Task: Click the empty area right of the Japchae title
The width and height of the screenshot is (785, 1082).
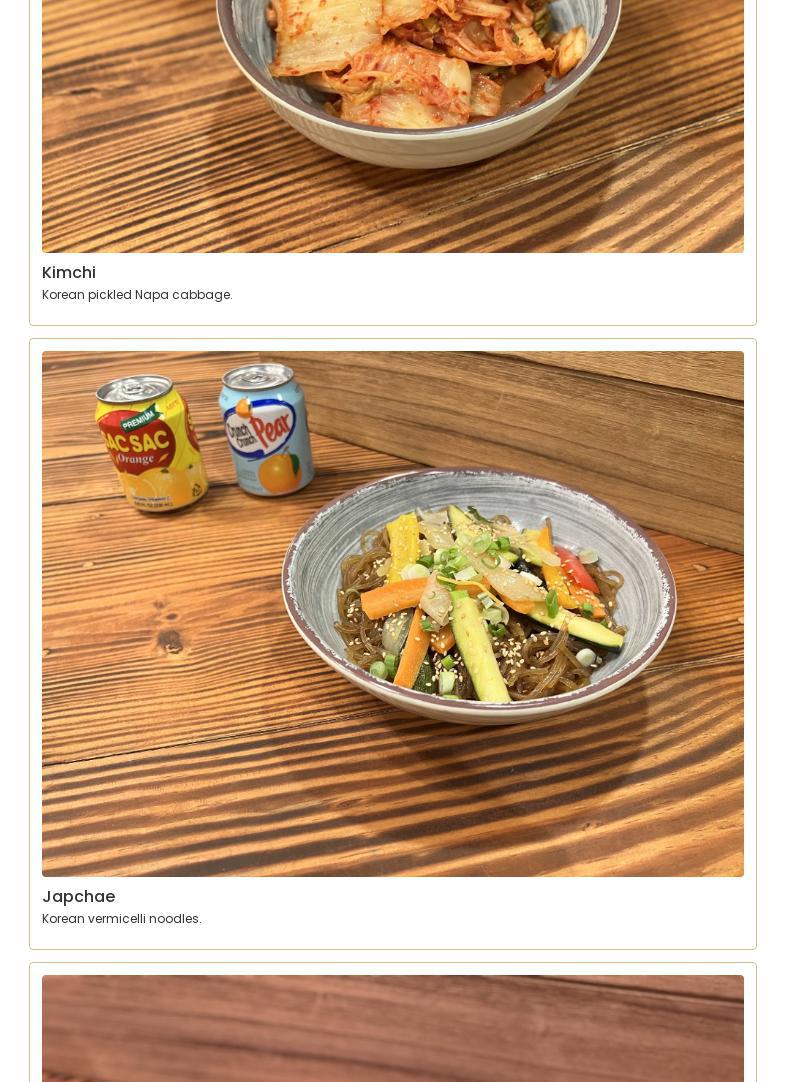Action: point(428,896)
